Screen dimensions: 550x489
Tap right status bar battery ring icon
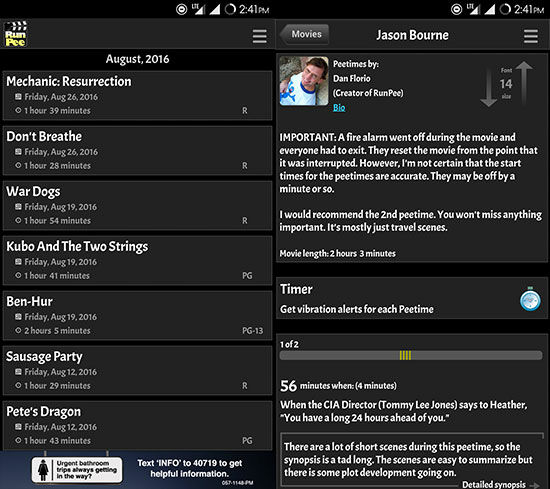tap(505, 9)
